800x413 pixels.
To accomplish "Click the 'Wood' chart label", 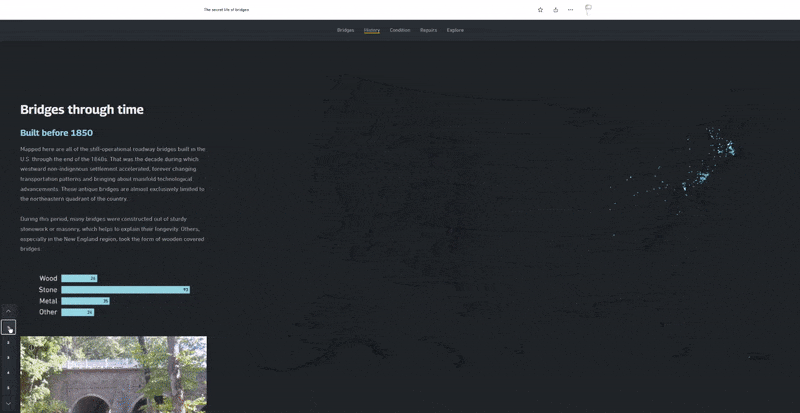I will 48,279.
